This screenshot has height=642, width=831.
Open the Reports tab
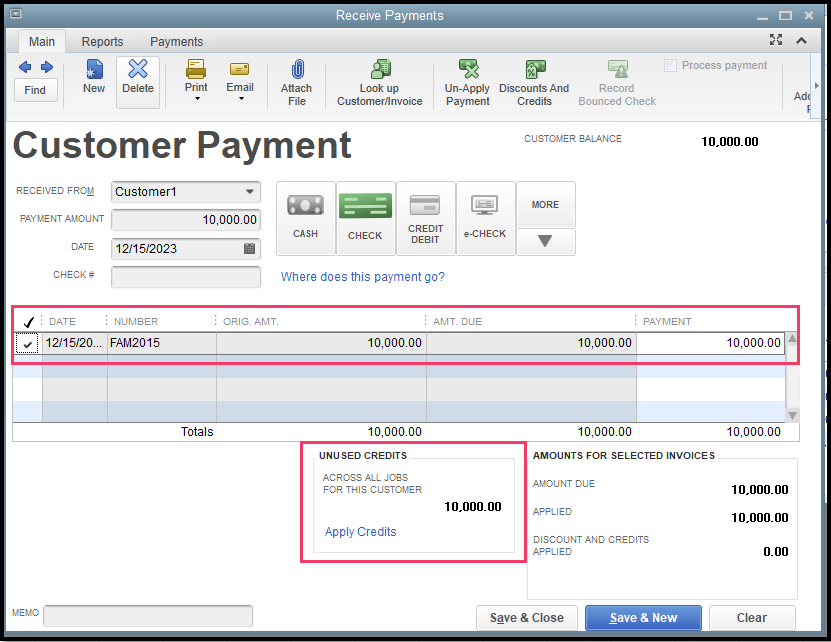tap(102, 41)
